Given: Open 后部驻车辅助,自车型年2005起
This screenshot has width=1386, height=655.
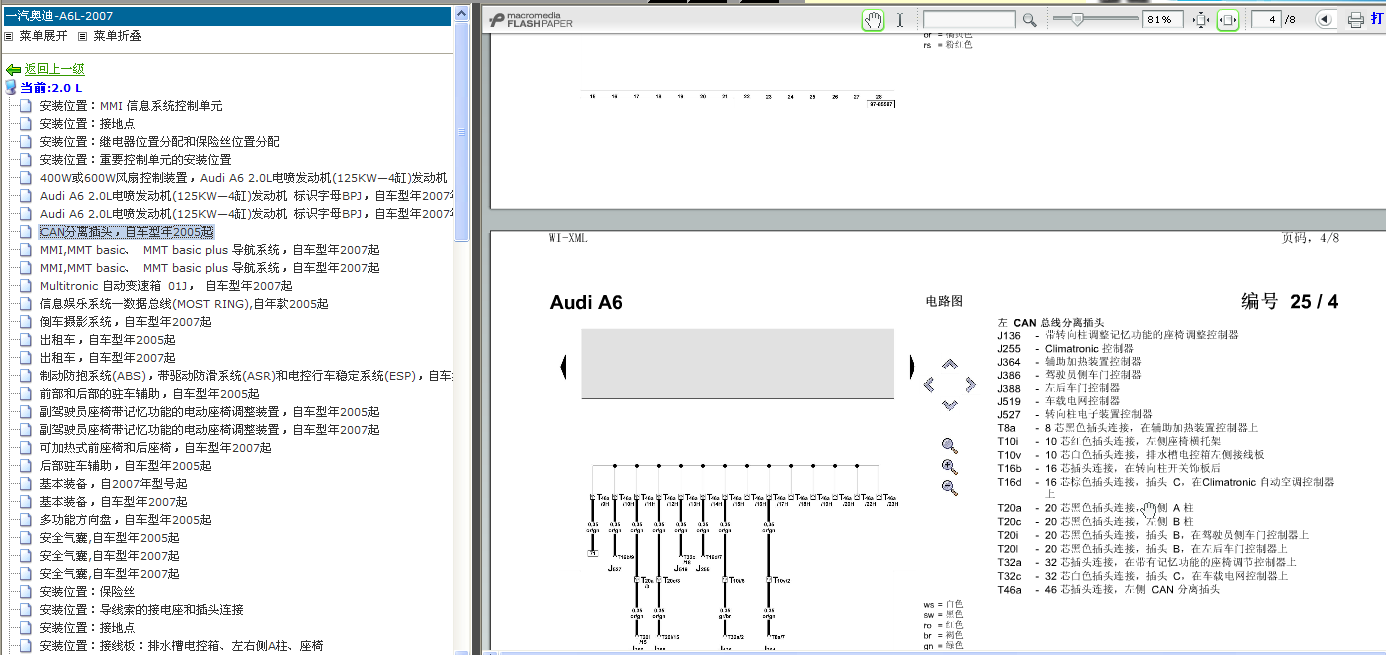Looking at the screenshot, I should pyautogui.click(x=126, y=466).
